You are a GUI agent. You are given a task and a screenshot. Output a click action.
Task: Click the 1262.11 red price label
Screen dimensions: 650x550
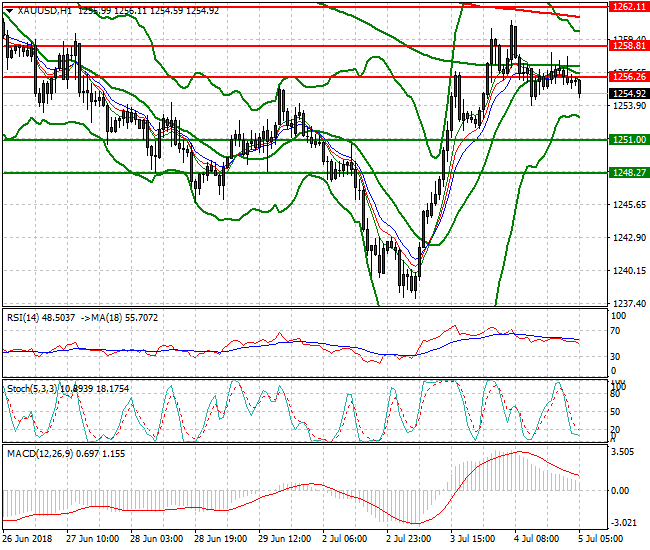coord(629,6)
